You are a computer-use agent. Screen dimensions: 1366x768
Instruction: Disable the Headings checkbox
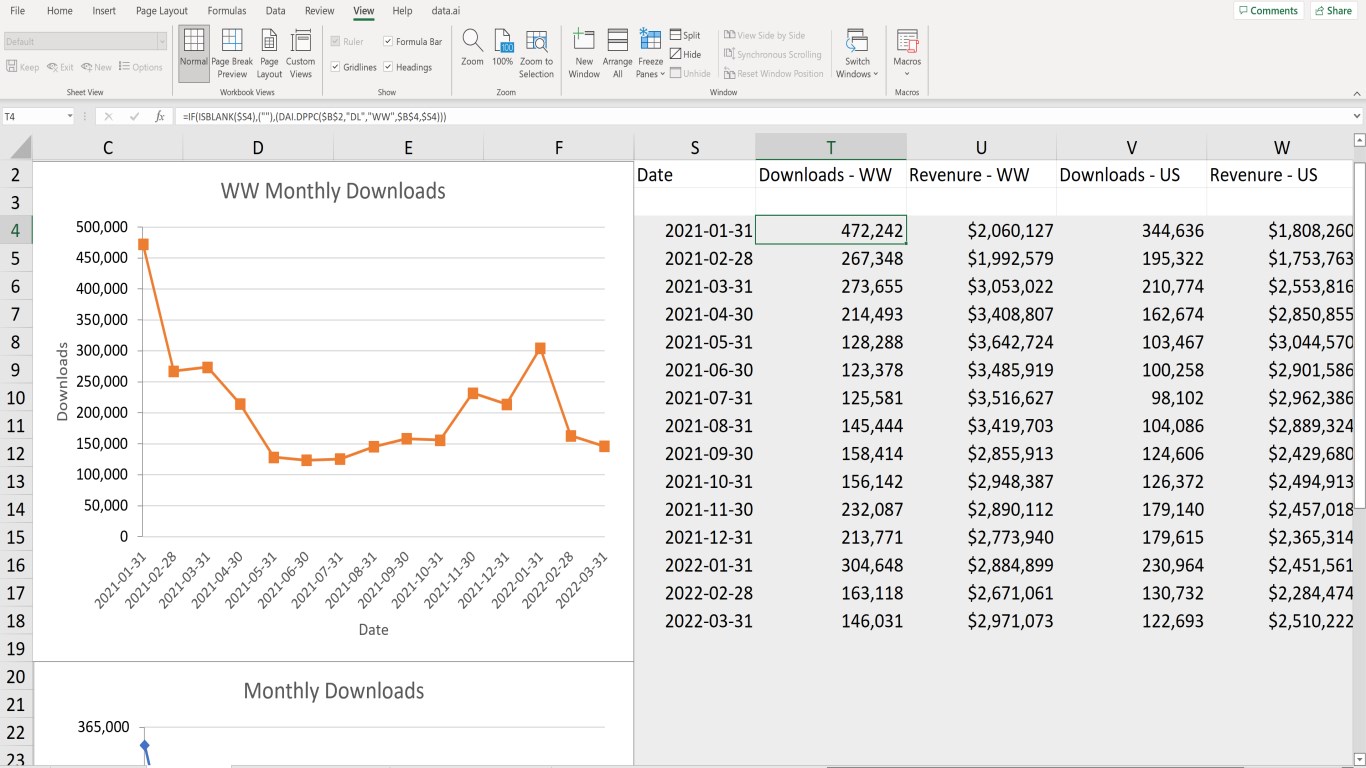click(388, 67)
